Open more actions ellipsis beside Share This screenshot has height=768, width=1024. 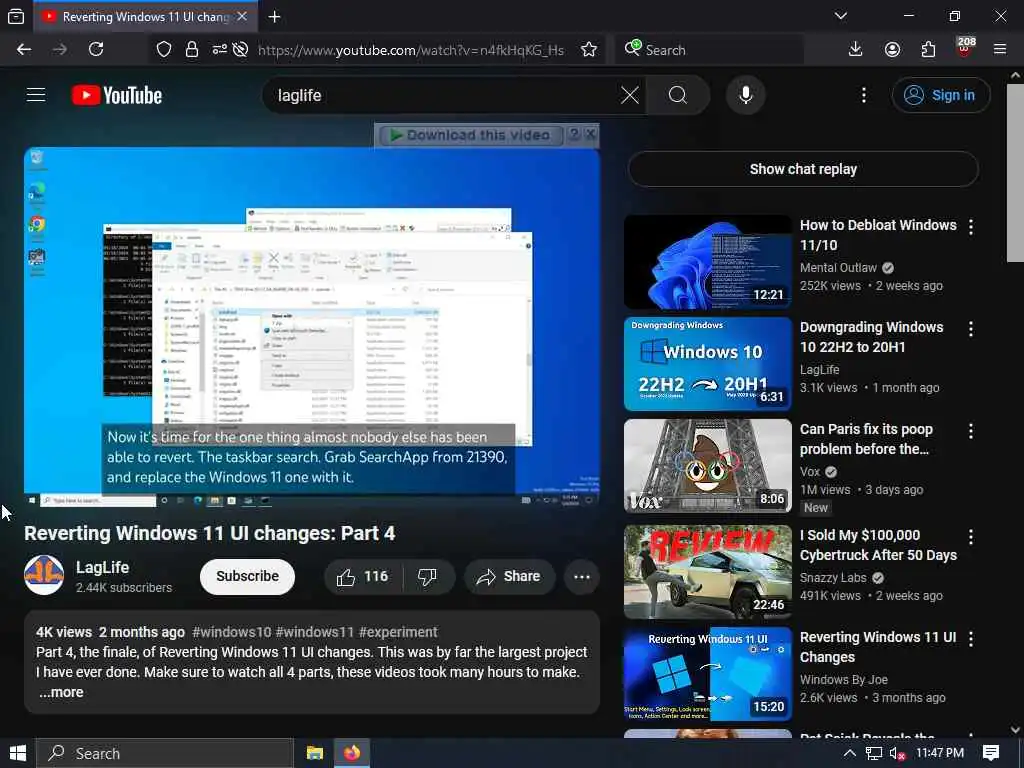coord(582,577)
